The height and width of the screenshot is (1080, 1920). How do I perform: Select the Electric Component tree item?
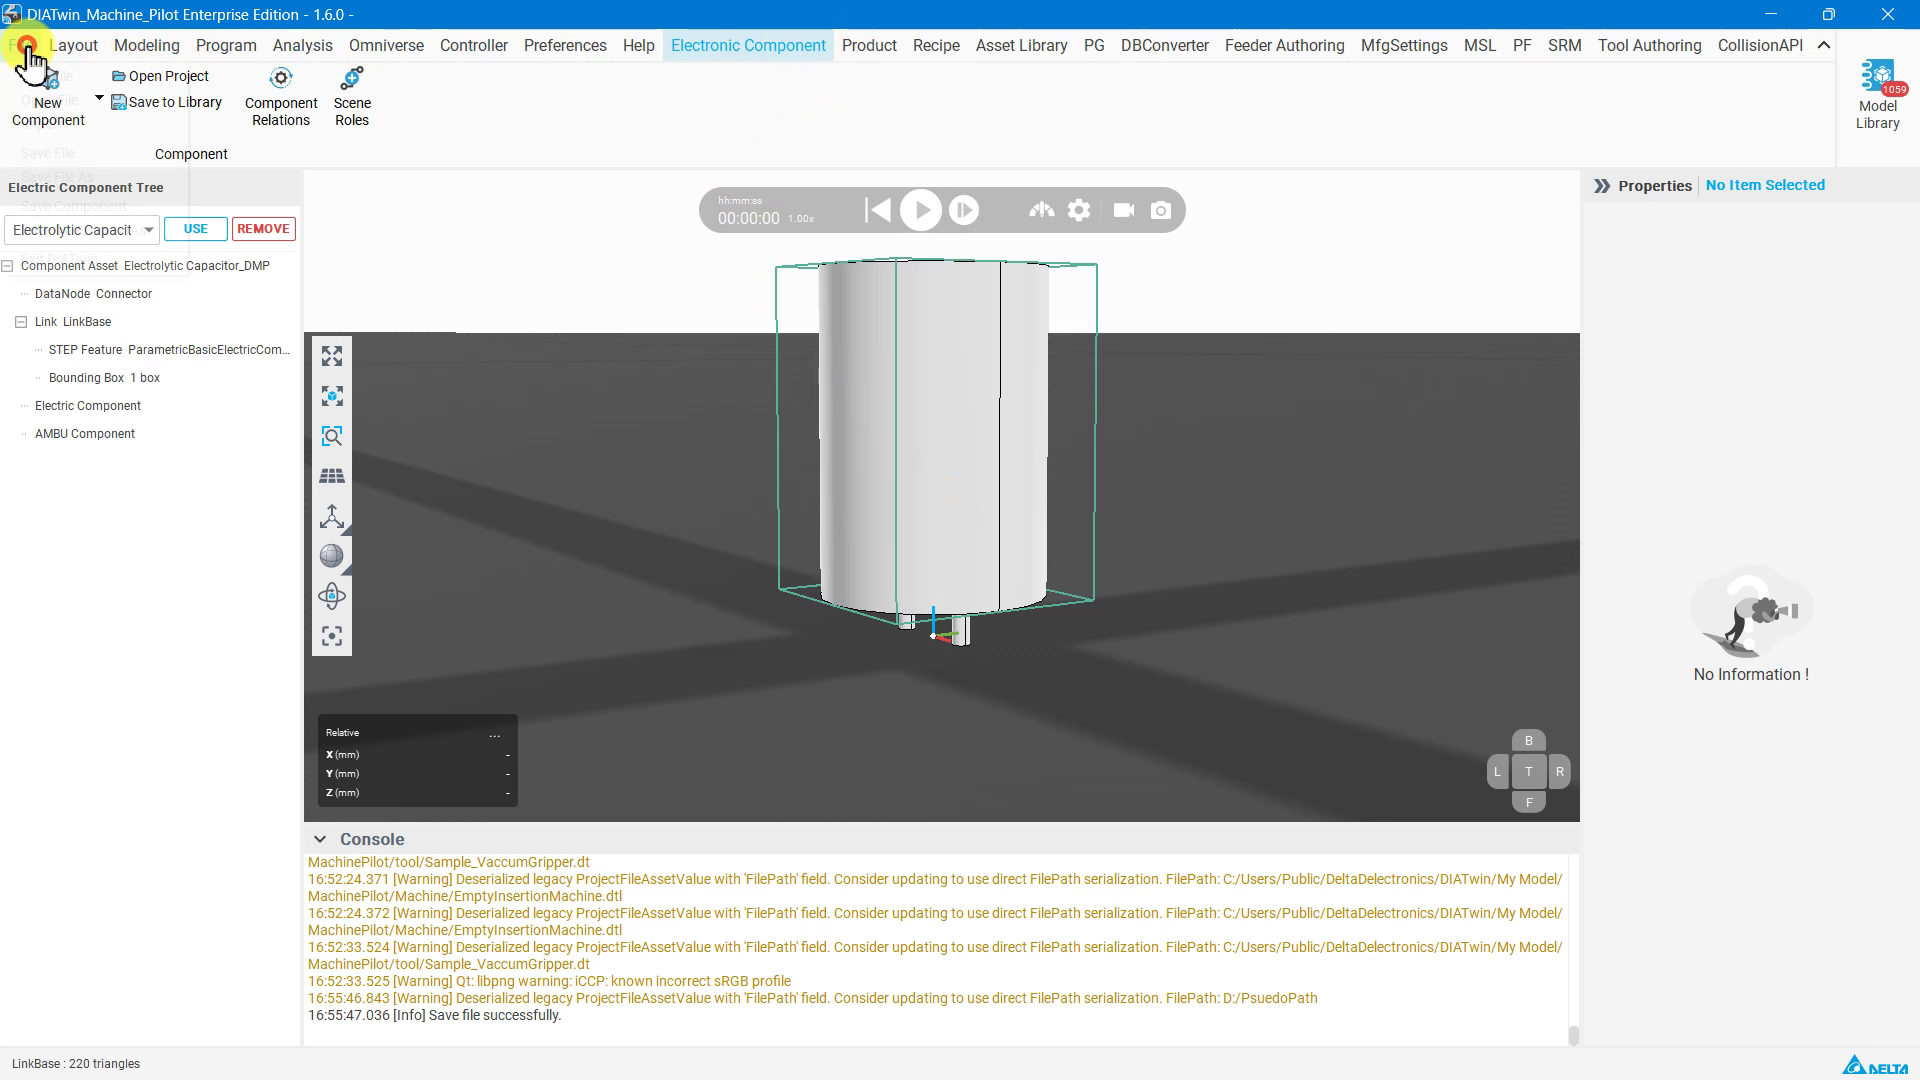88,406
